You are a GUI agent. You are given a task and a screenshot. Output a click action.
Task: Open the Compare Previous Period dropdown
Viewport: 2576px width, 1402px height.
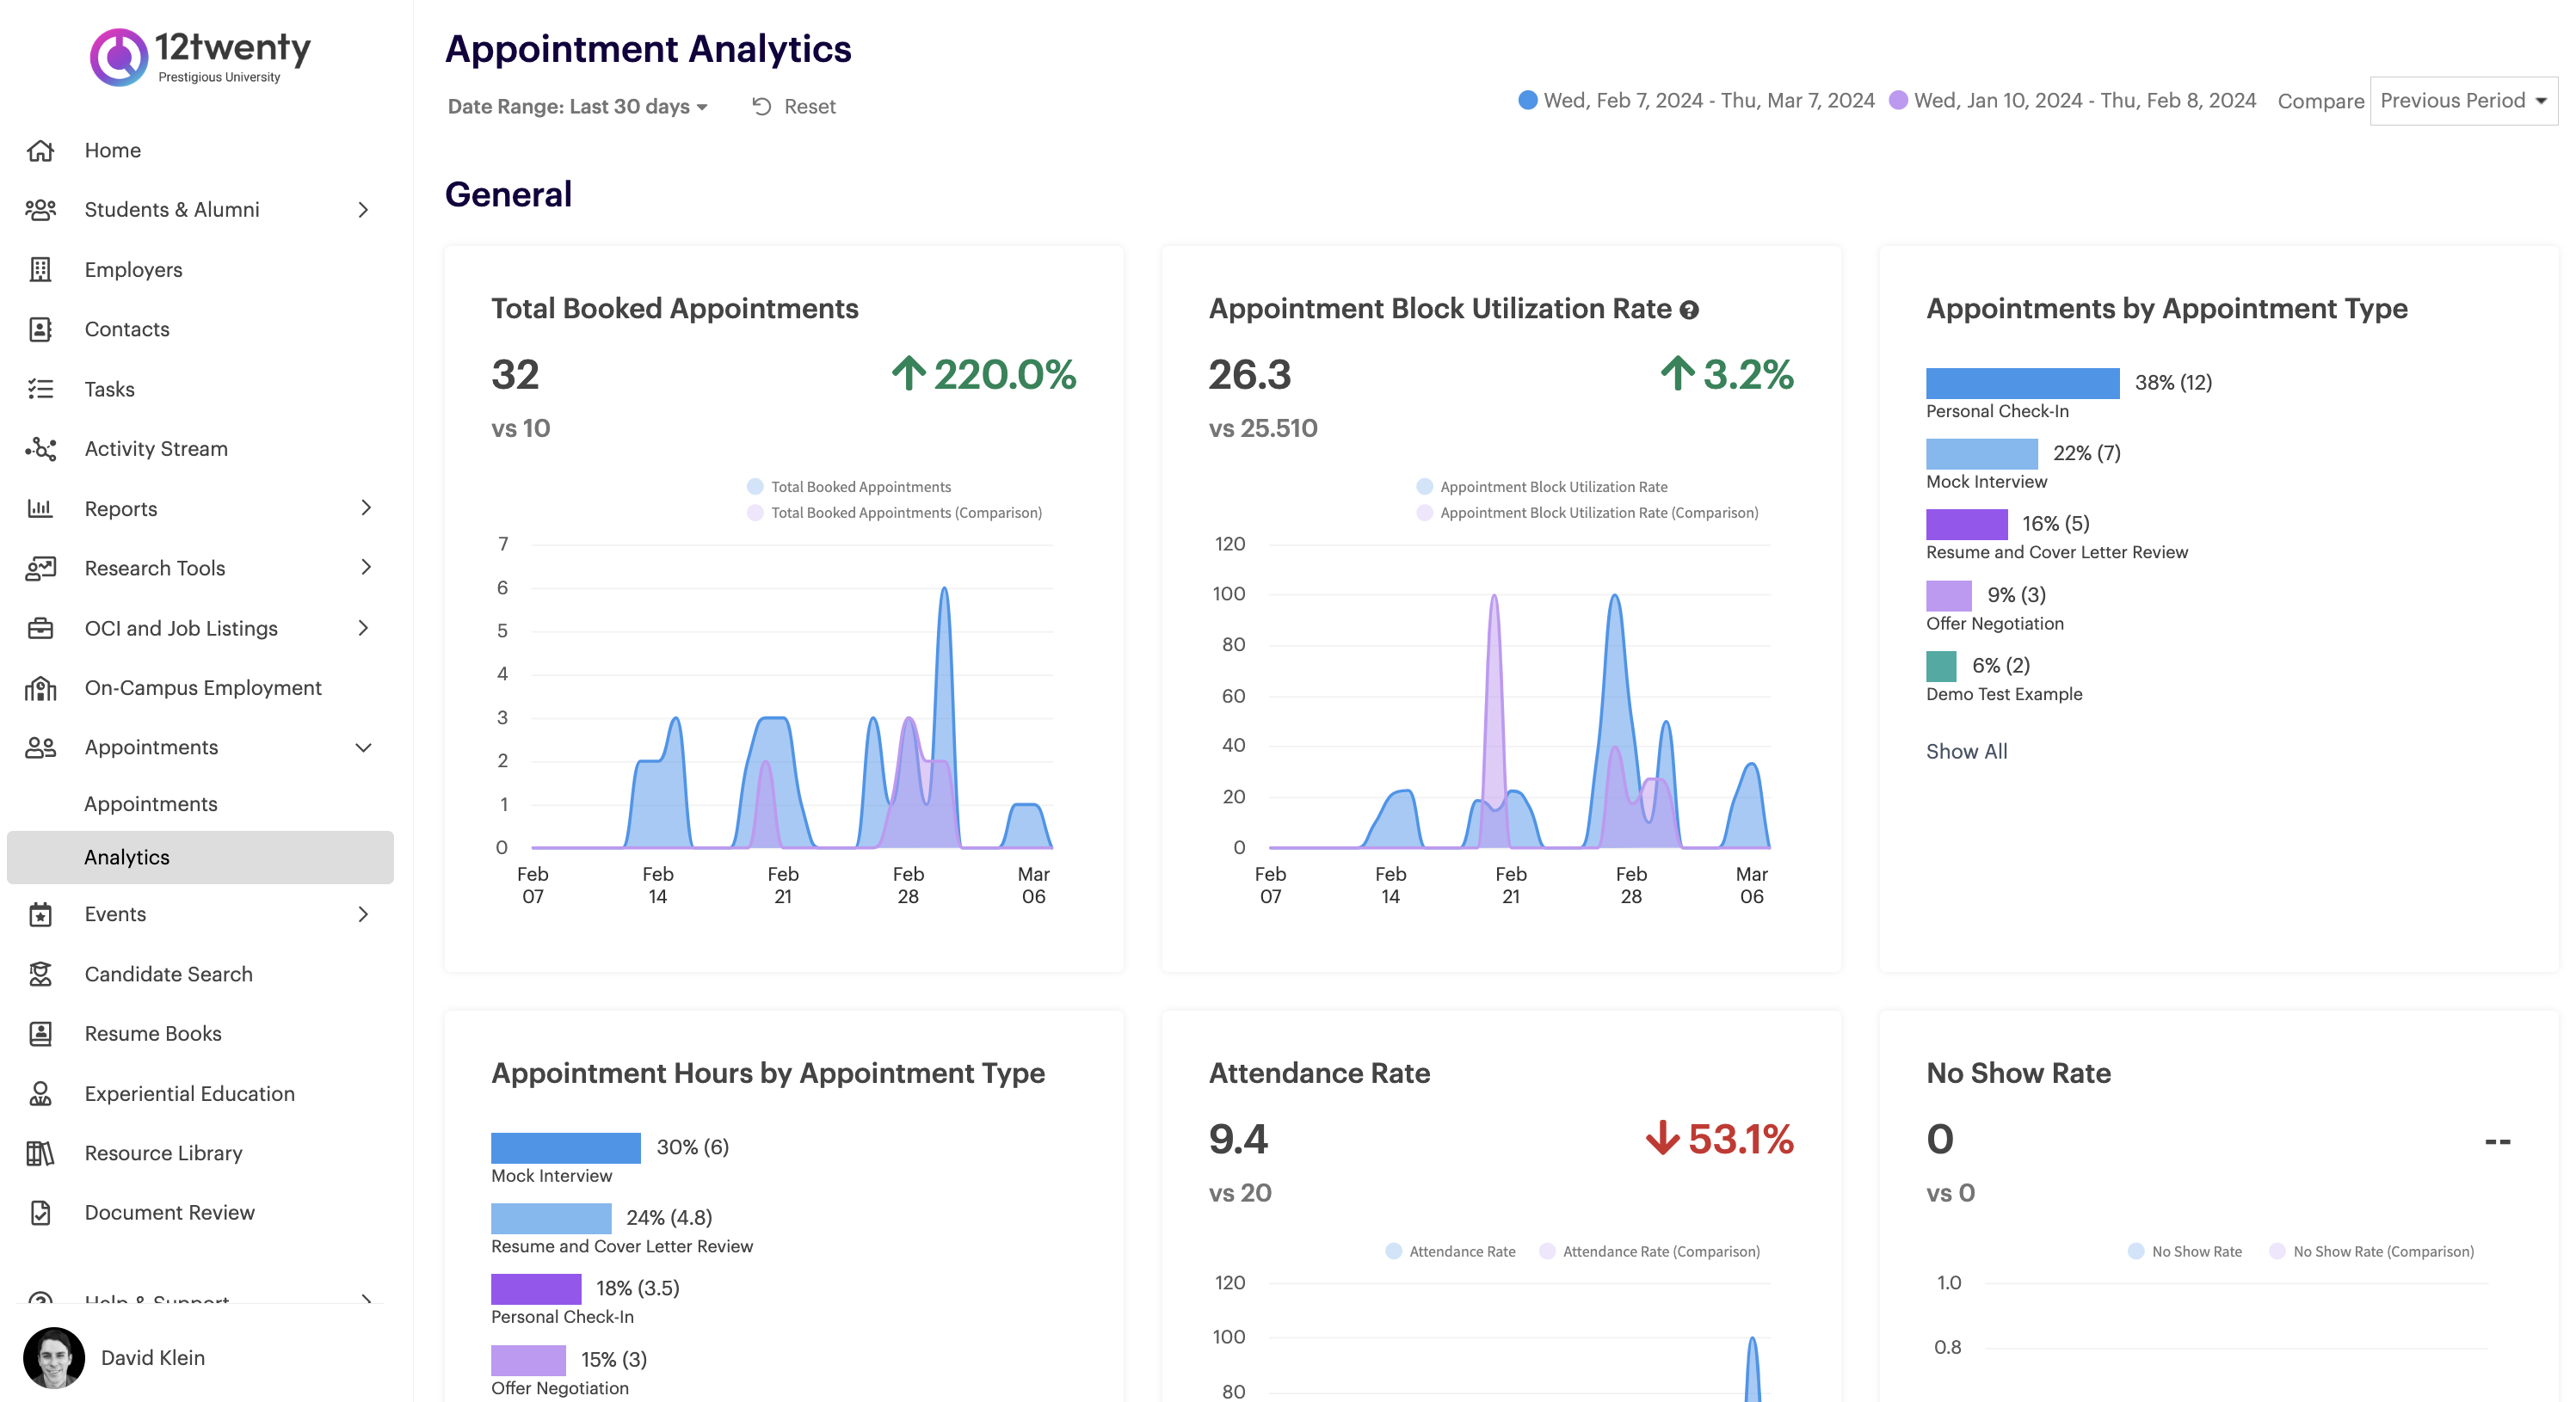tap(2463, 101)
